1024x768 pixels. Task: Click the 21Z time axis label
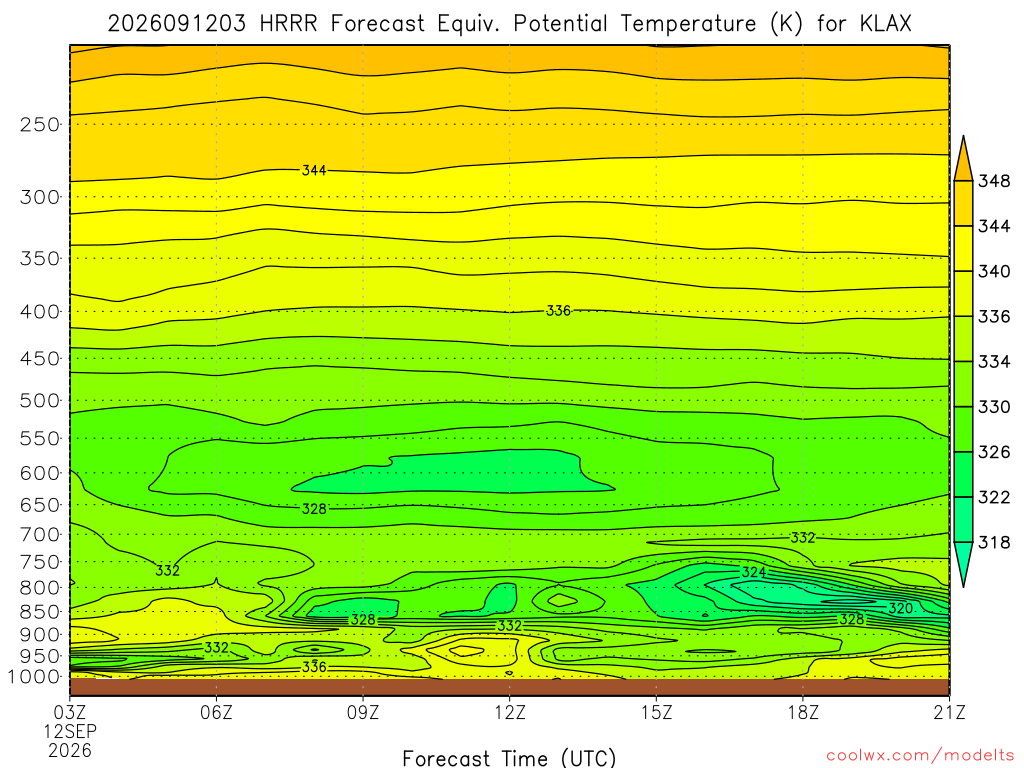949,712
